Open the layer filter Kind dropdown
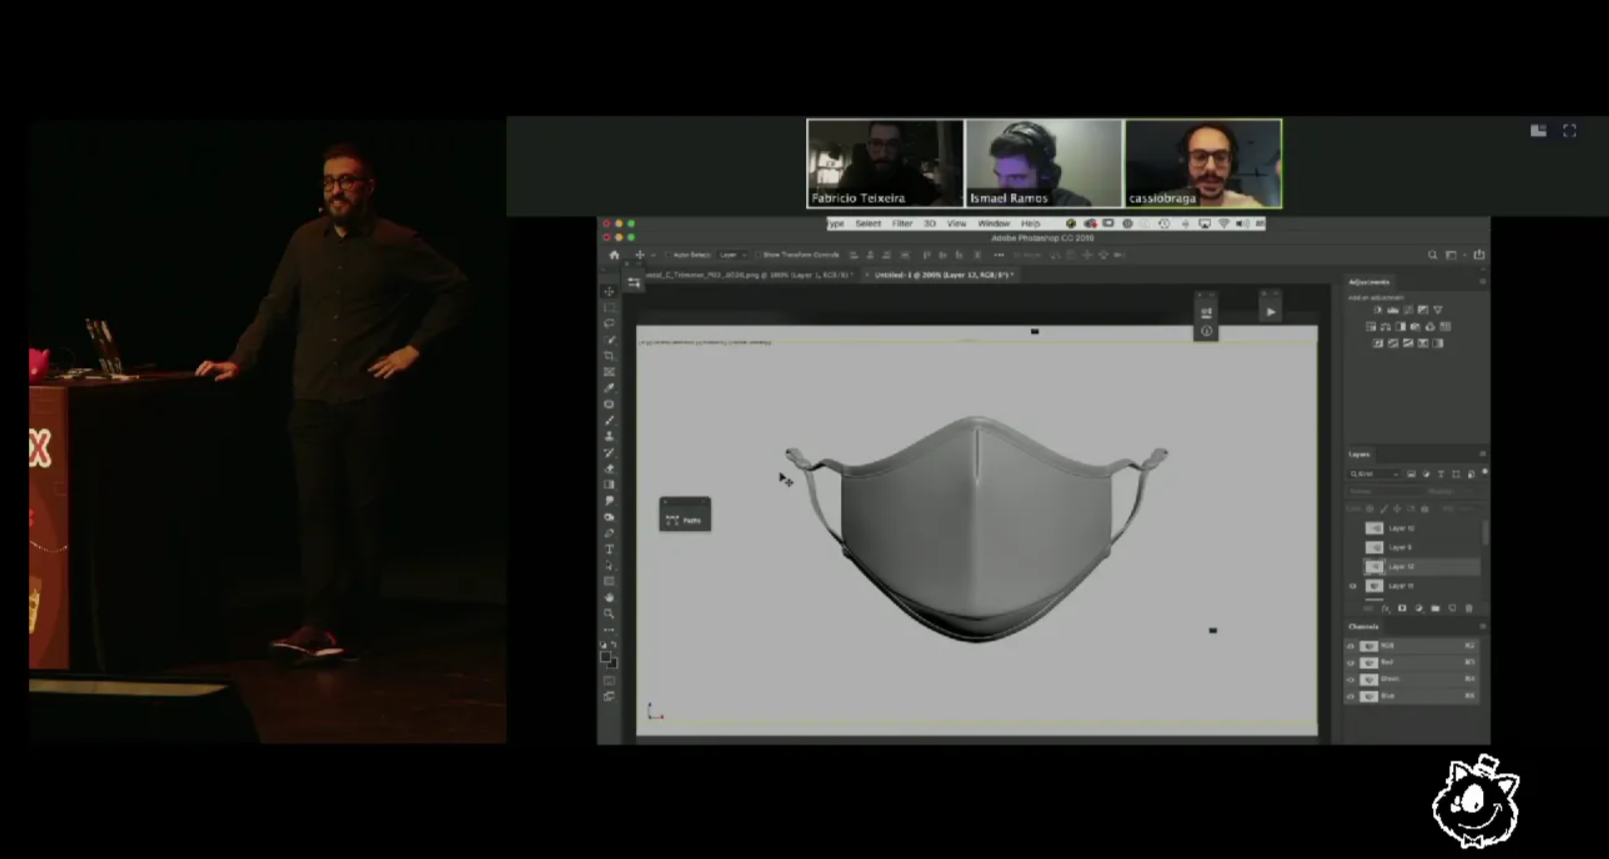Image resolution: width=1609 pixels, height=859 pixels. pyautogui.click(x=1375, y=474)
